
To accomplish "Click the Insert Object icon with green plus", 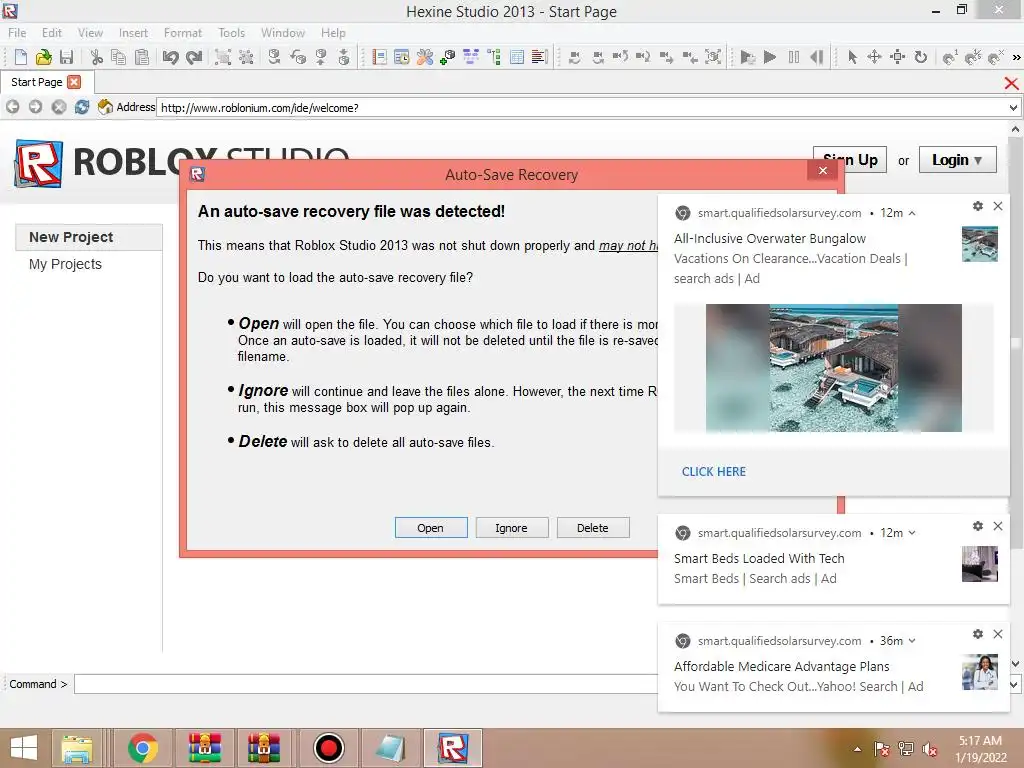I will coord(447,57).
